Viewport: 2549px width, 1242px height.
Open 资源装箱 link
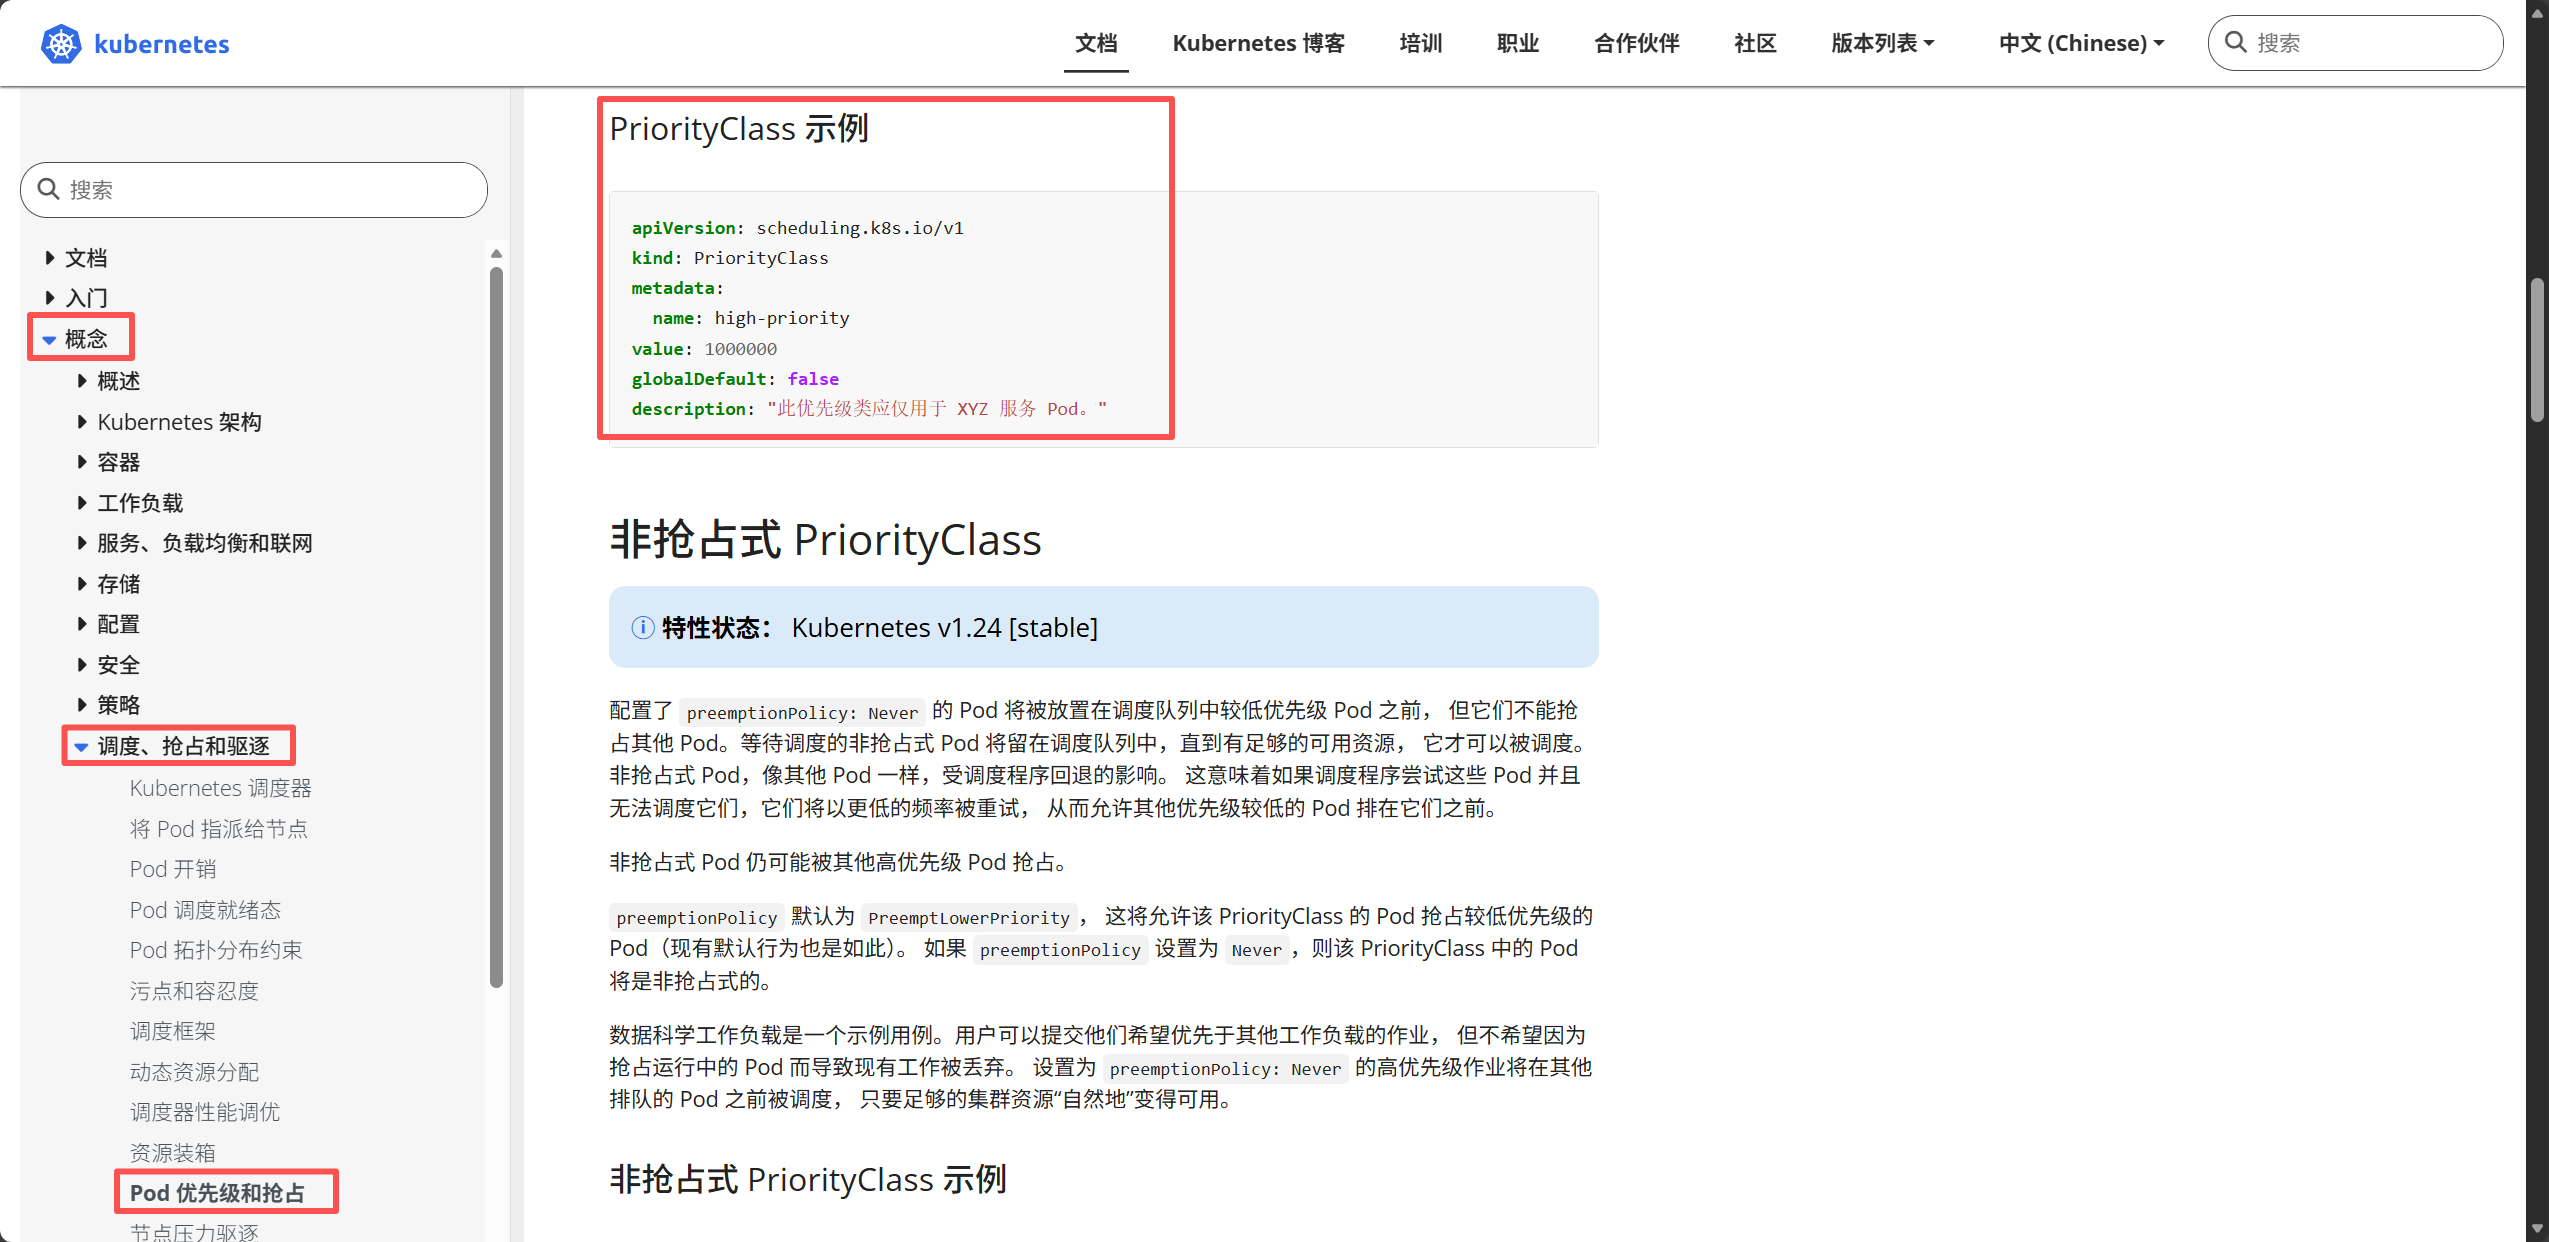pyautogui.click(x=173, y=1153)
